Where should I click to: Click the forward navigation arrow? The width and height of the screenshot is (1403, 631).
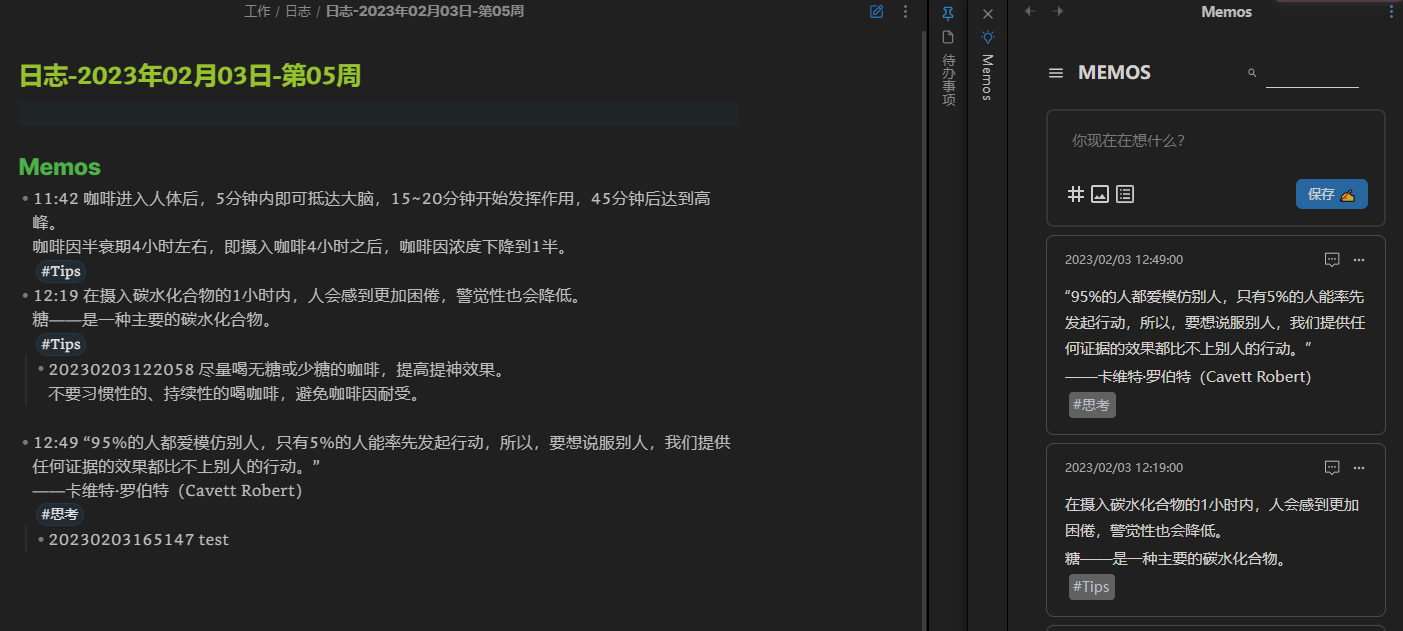tap(1059, 11)
